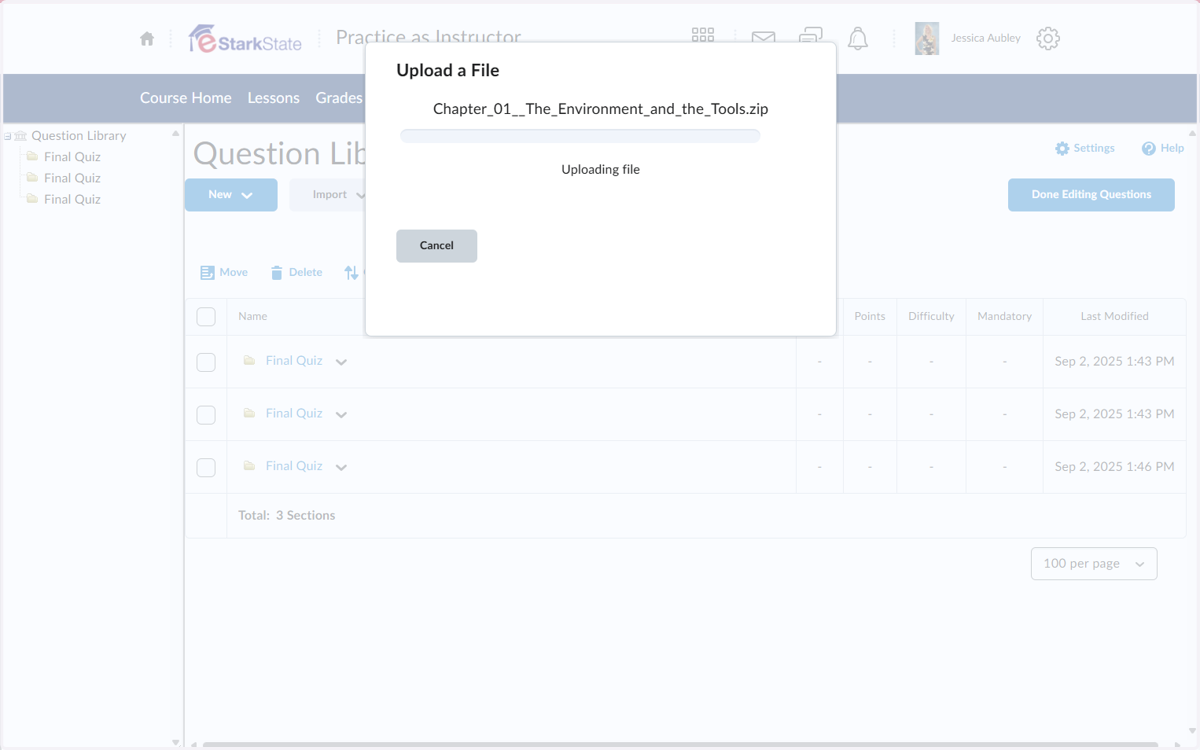
Task: Open the subscription alerts chat icon
Action: (x=811, y=37)
